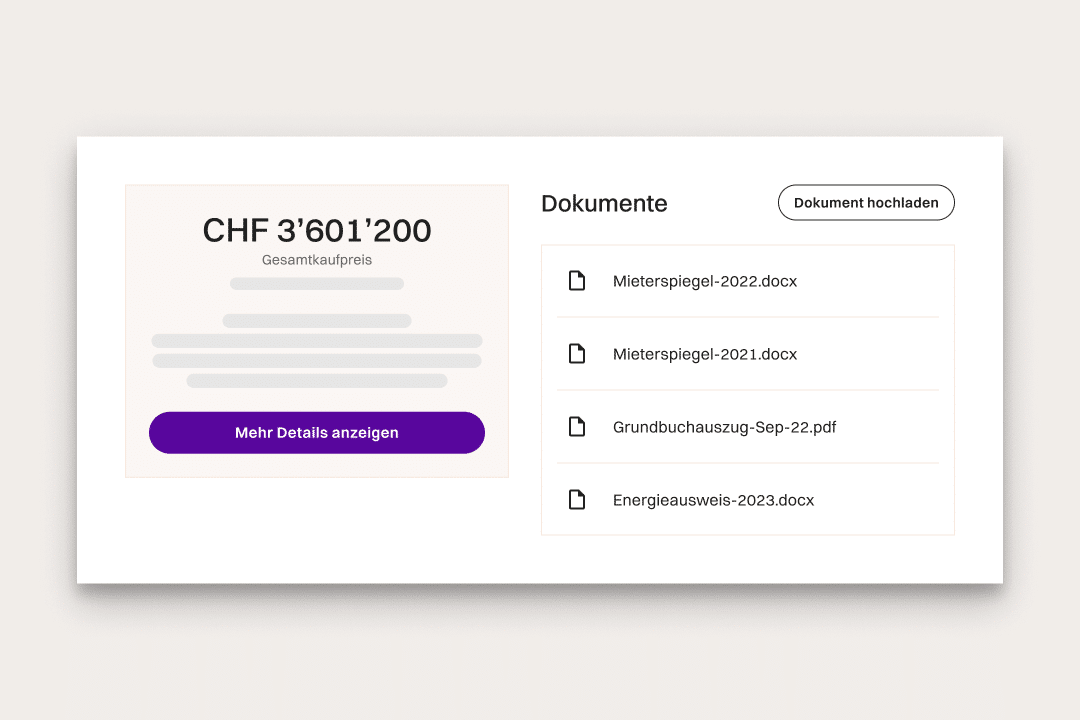Open the Grundbuchauszug-Sep-22.pdf file name
This screenshot has width=1080, height=720.
tap(724, 427)
